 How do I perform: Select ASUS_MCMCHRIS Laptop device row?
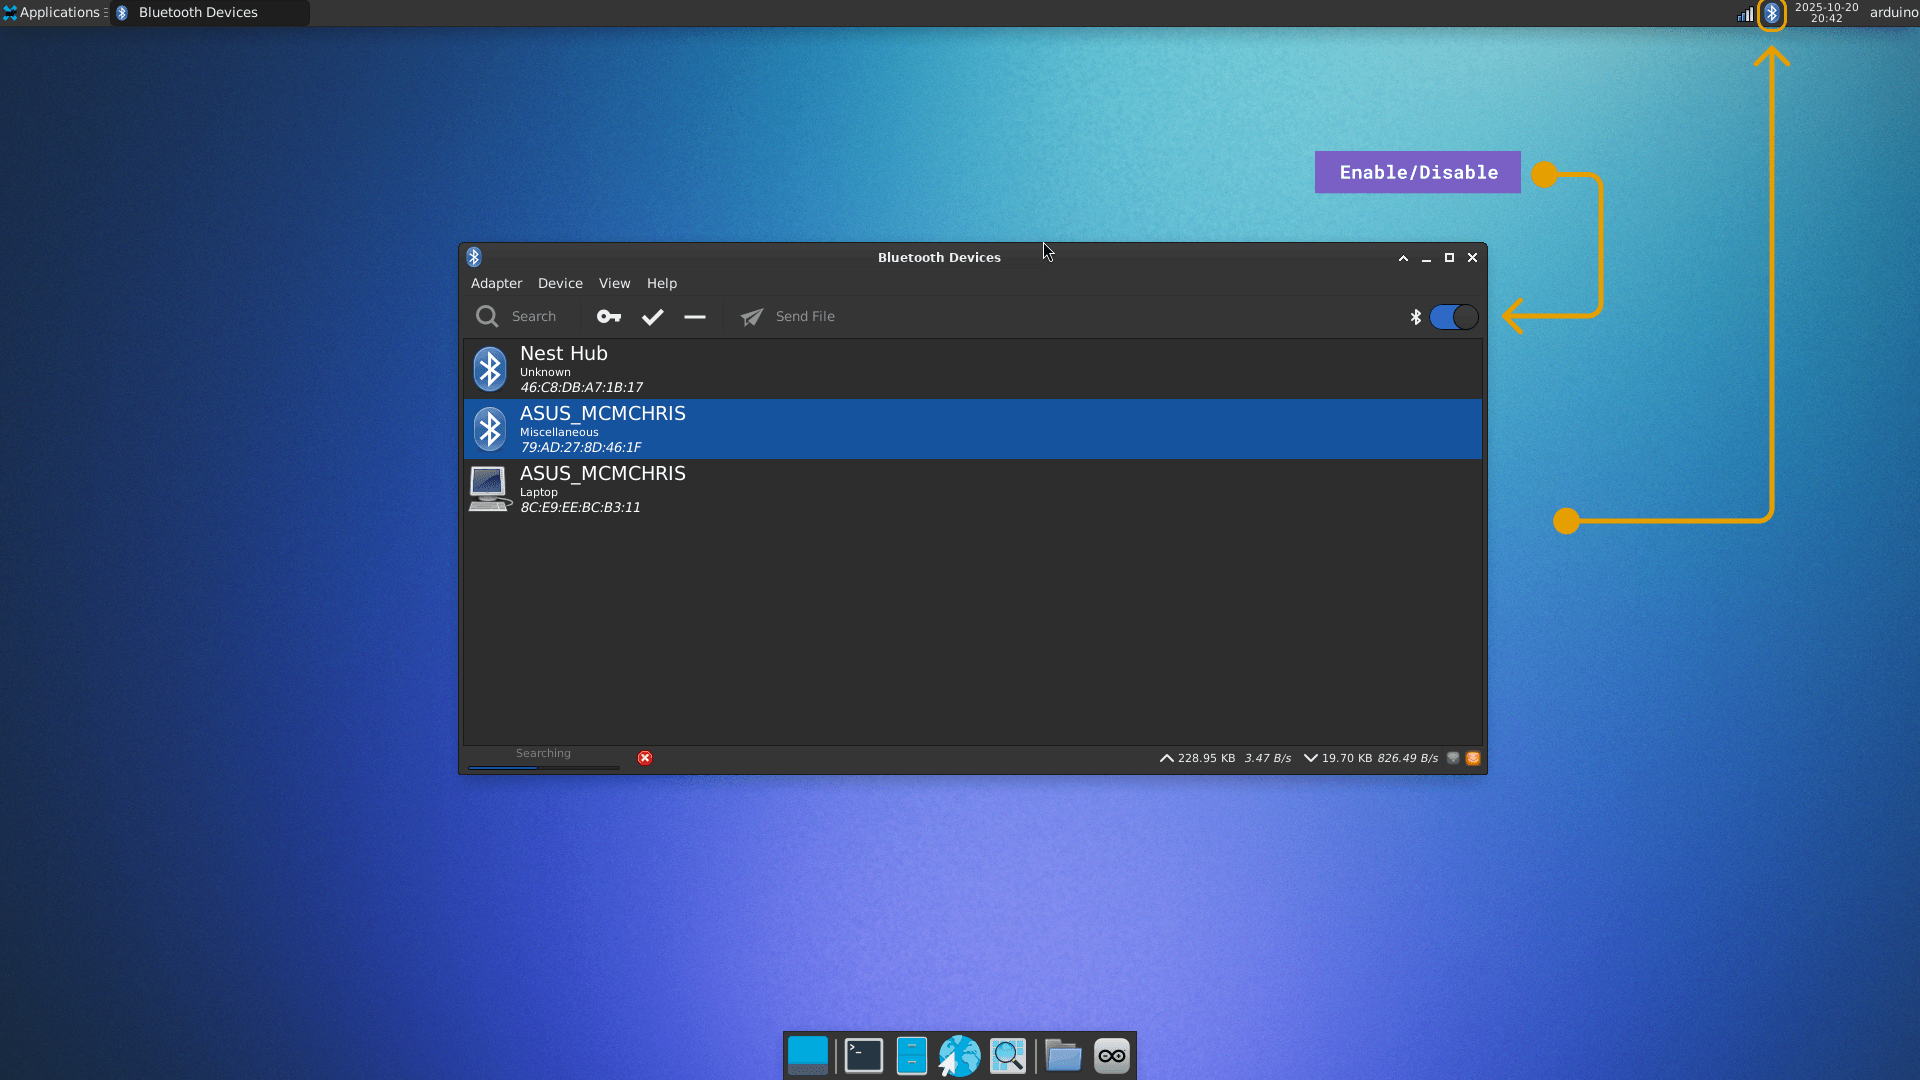[973, 489]
